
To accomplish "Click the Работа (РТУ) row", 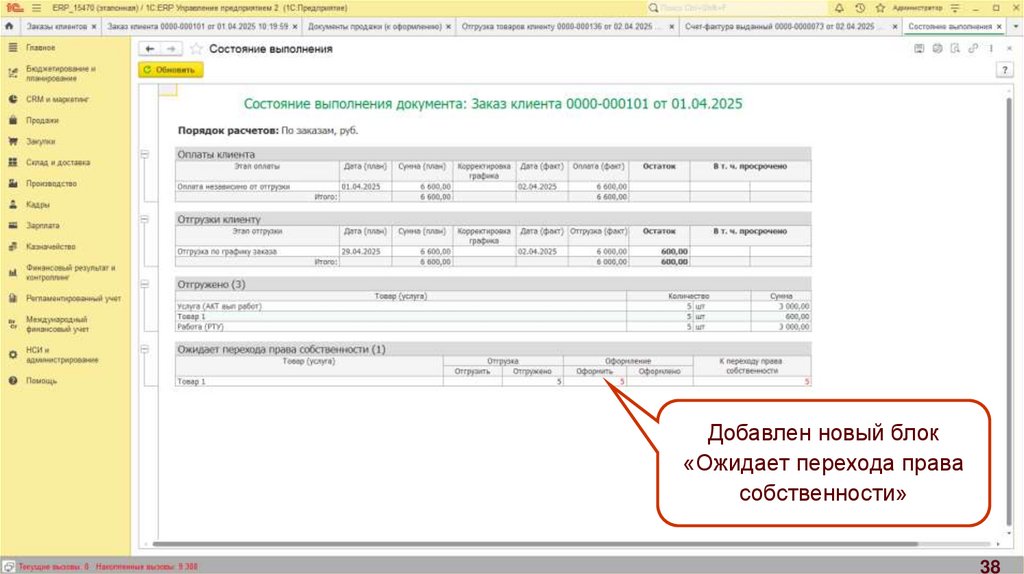I will point(493,327).
